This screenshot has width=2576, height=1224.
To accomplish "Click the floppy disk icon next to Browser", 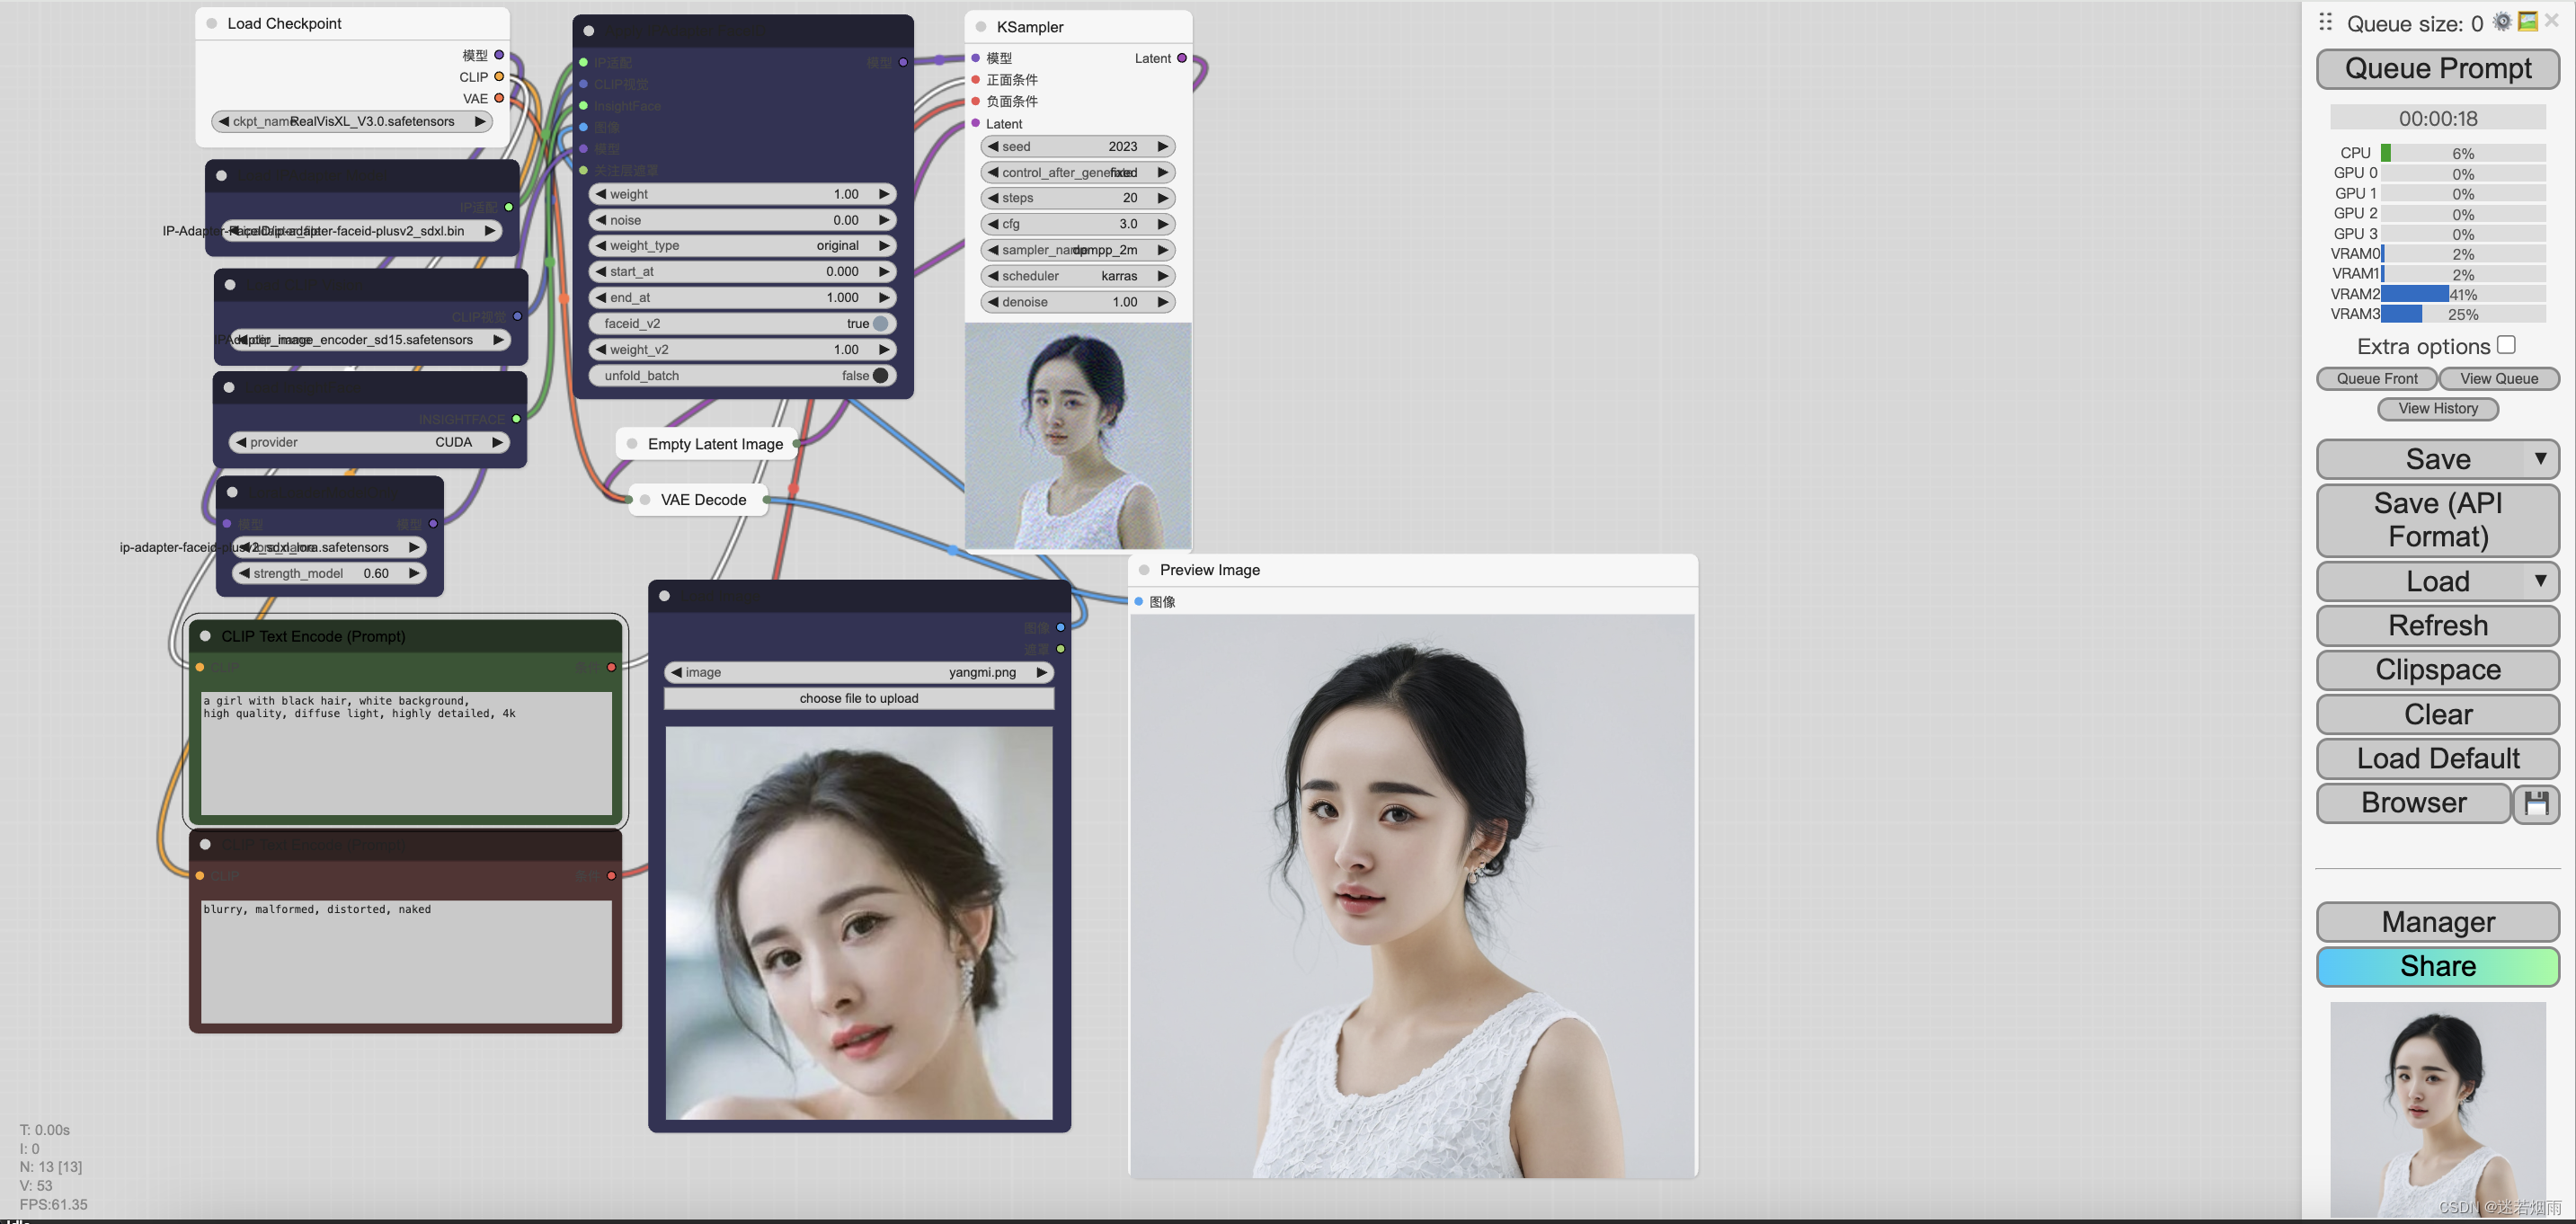I will point(2537,803).
